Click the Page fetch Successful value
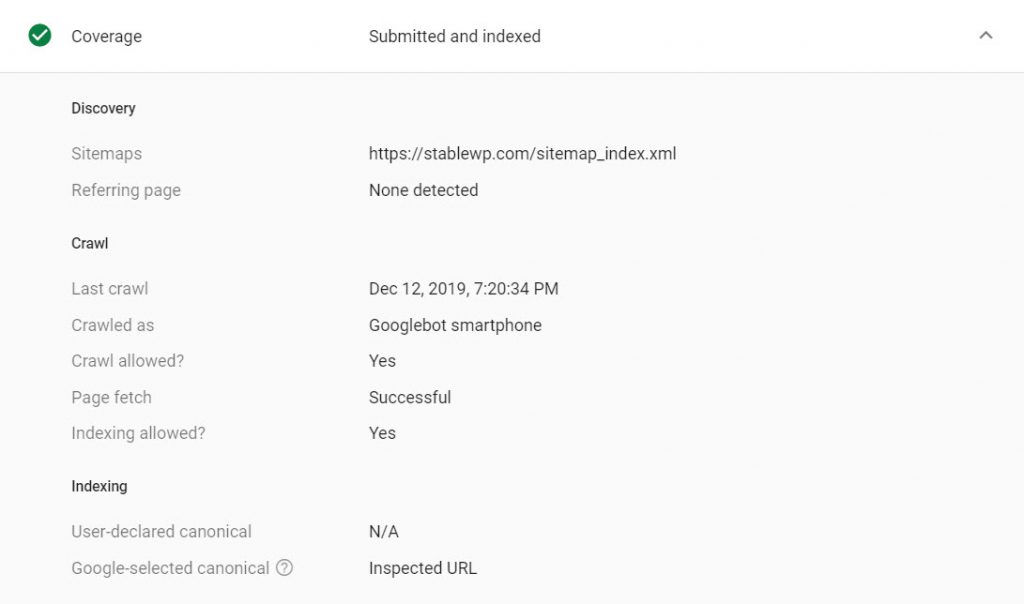Screen dimensions: 1024x604 [x=409, y=397]
